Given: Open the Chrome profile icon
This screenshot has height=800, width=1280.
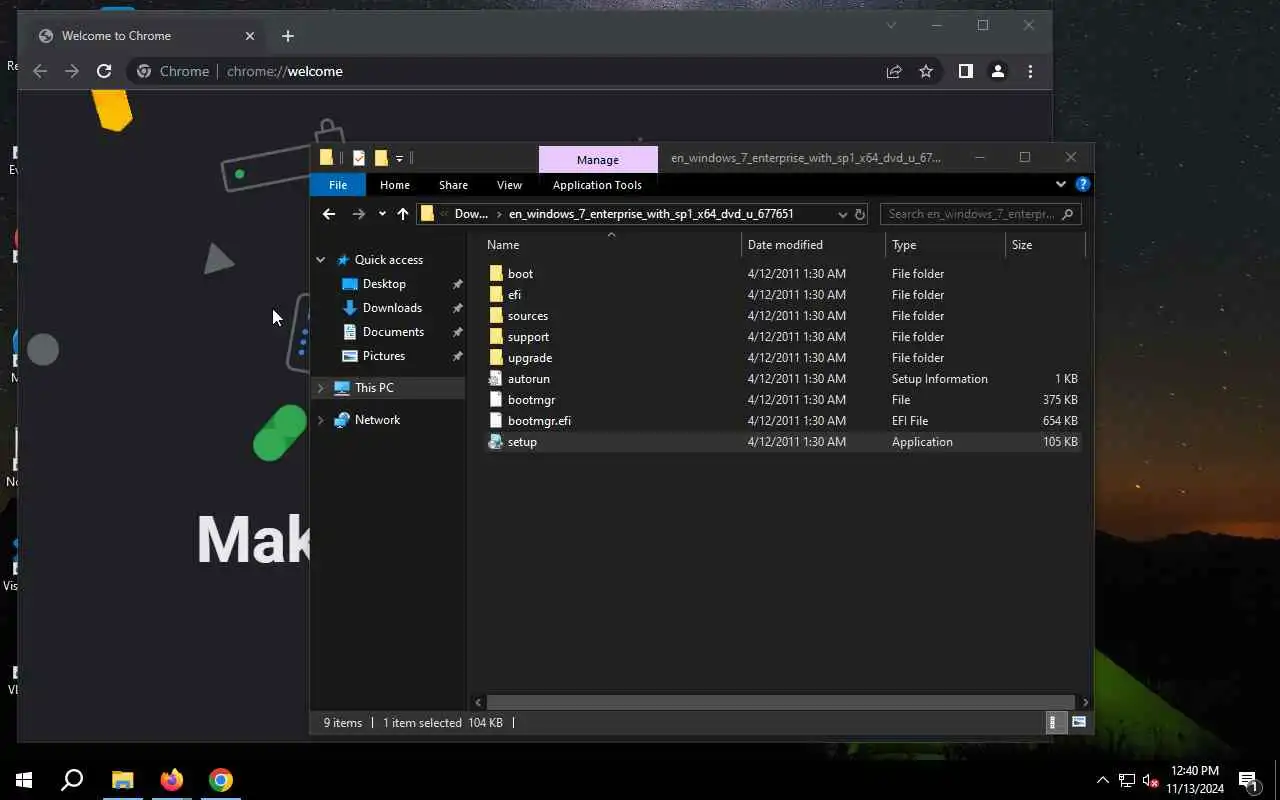Looking at the screenshot, I should 997,71.
